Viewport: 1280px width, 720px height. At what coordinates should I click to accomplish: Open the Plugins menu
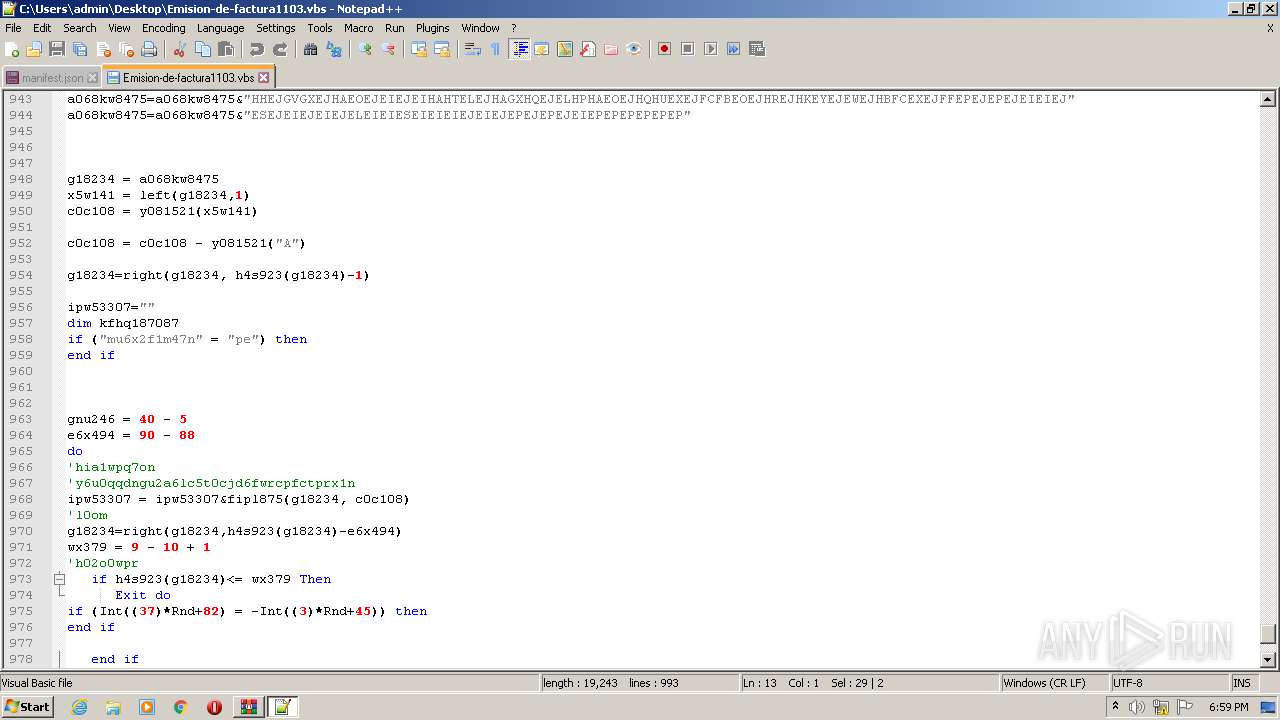pos(432,28)
